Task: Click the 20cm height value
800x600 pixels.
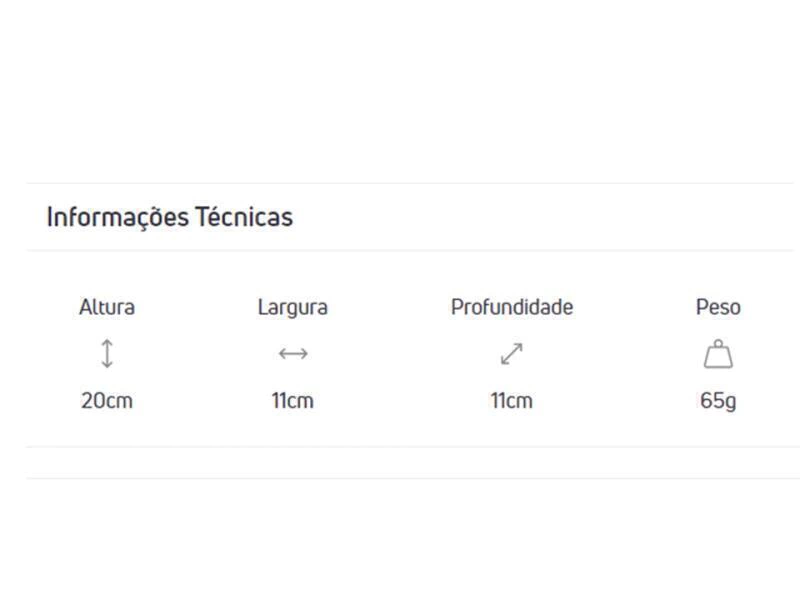Action: (107, 401)
